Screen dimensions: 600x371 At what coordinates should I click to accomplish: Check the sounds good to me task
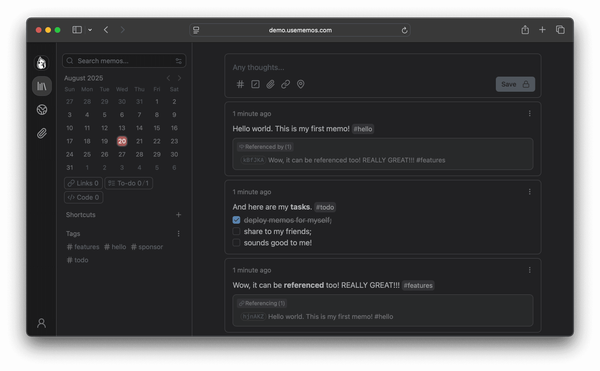click(x=236, y=243)
